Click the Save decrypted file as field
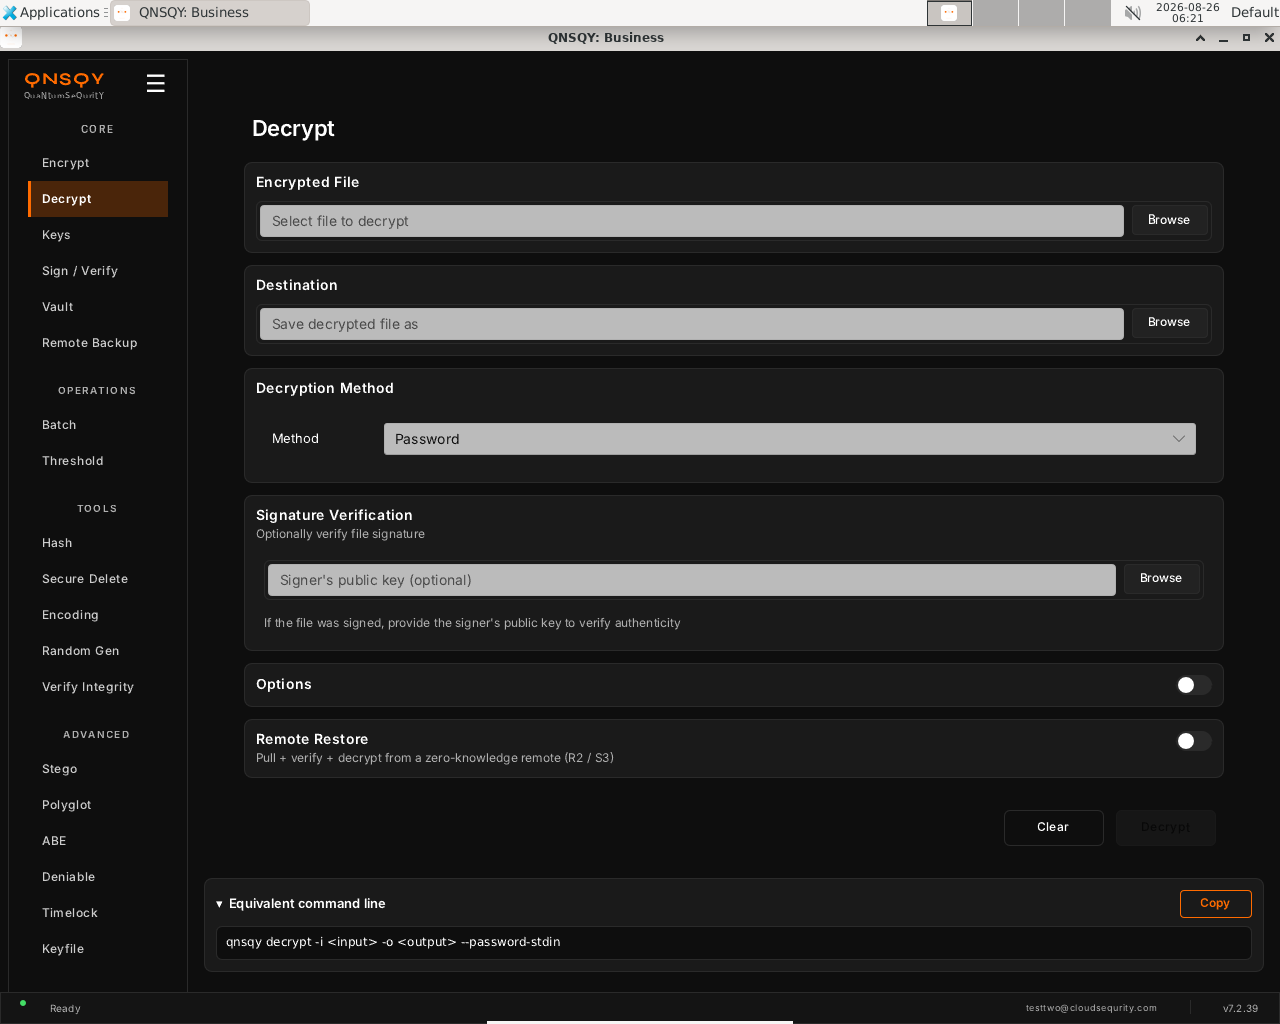 click(x=692, y=324)
